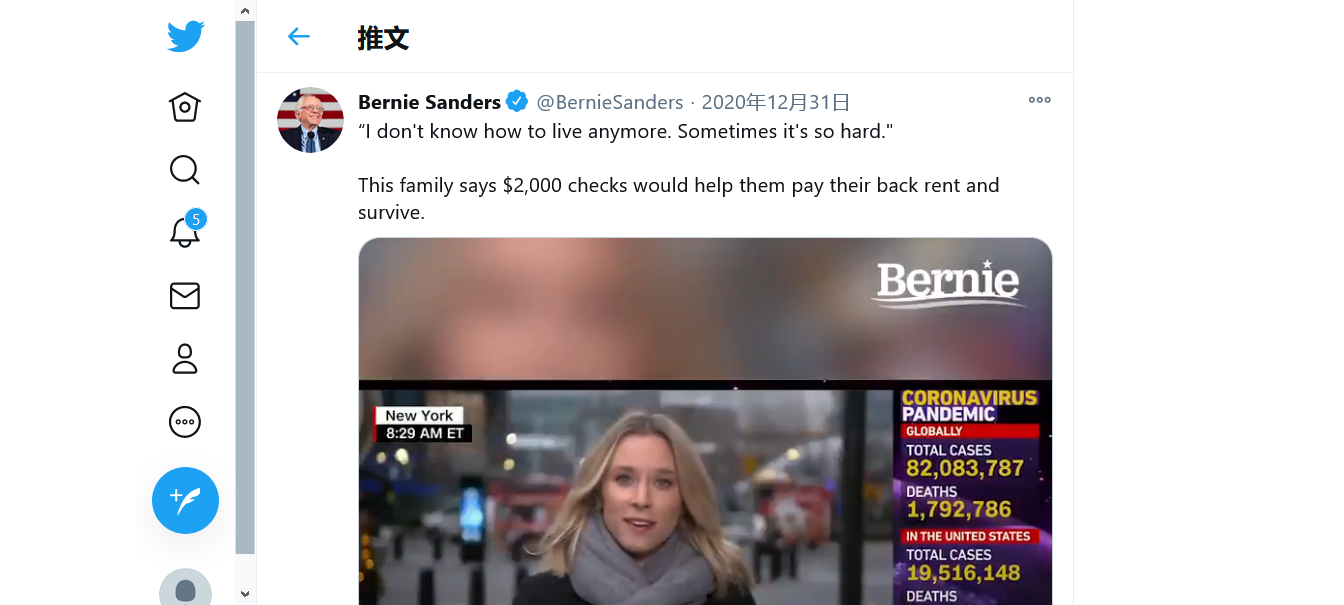Click scrollbar up arrow in sidebar

245,10
